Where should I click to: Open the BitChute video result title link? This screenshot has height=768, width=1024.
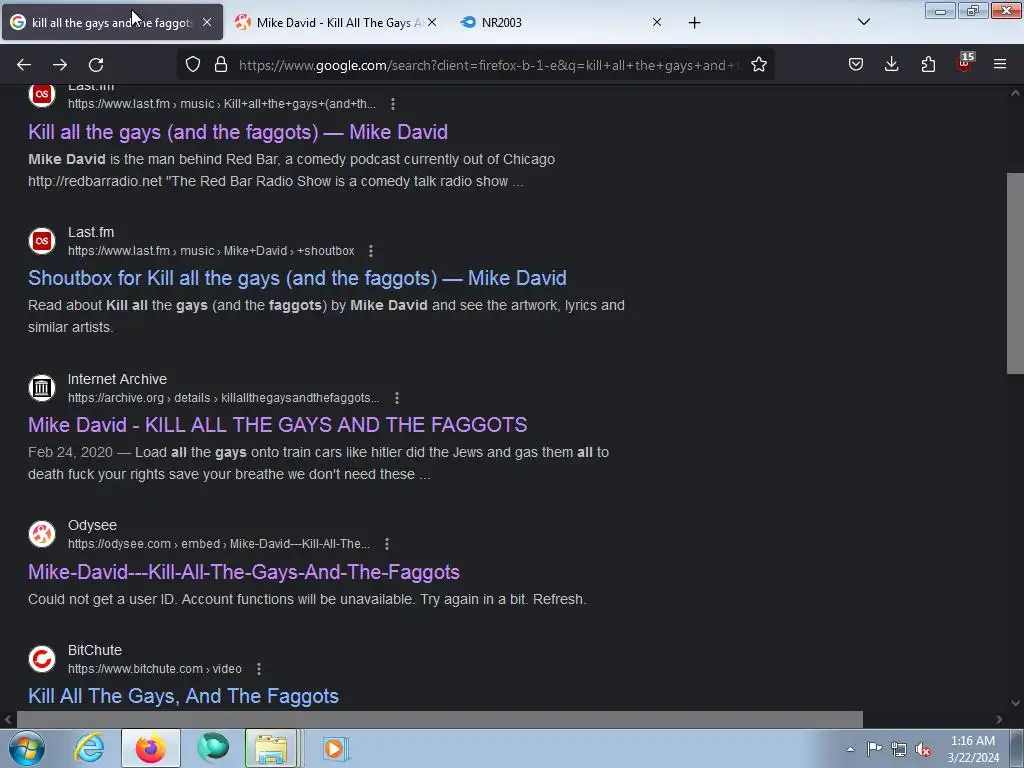click(x=184, y=696)
